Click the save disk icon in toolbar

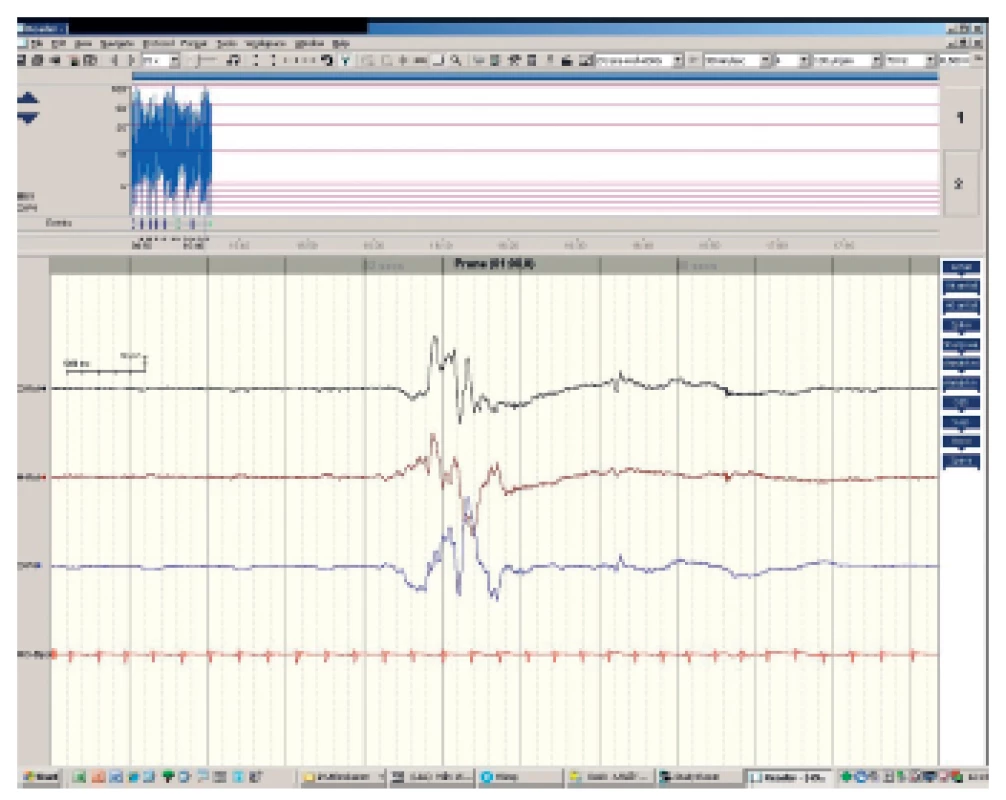tap(22, 60)
